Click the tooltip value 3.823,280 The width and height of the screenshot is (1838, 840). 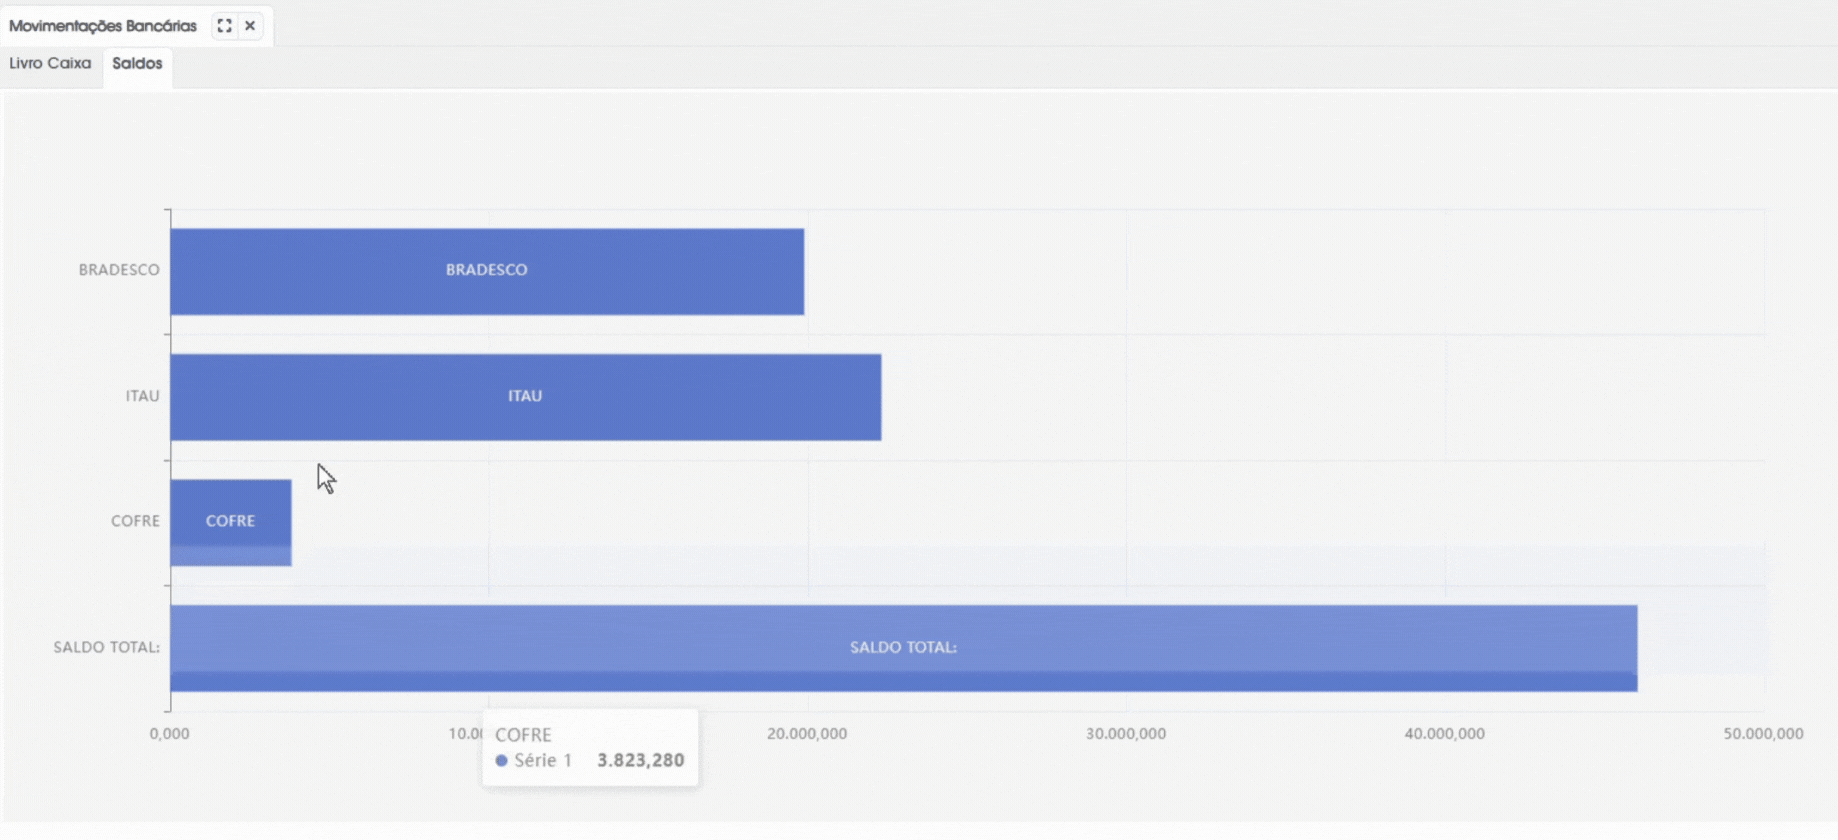pos(641,761)
